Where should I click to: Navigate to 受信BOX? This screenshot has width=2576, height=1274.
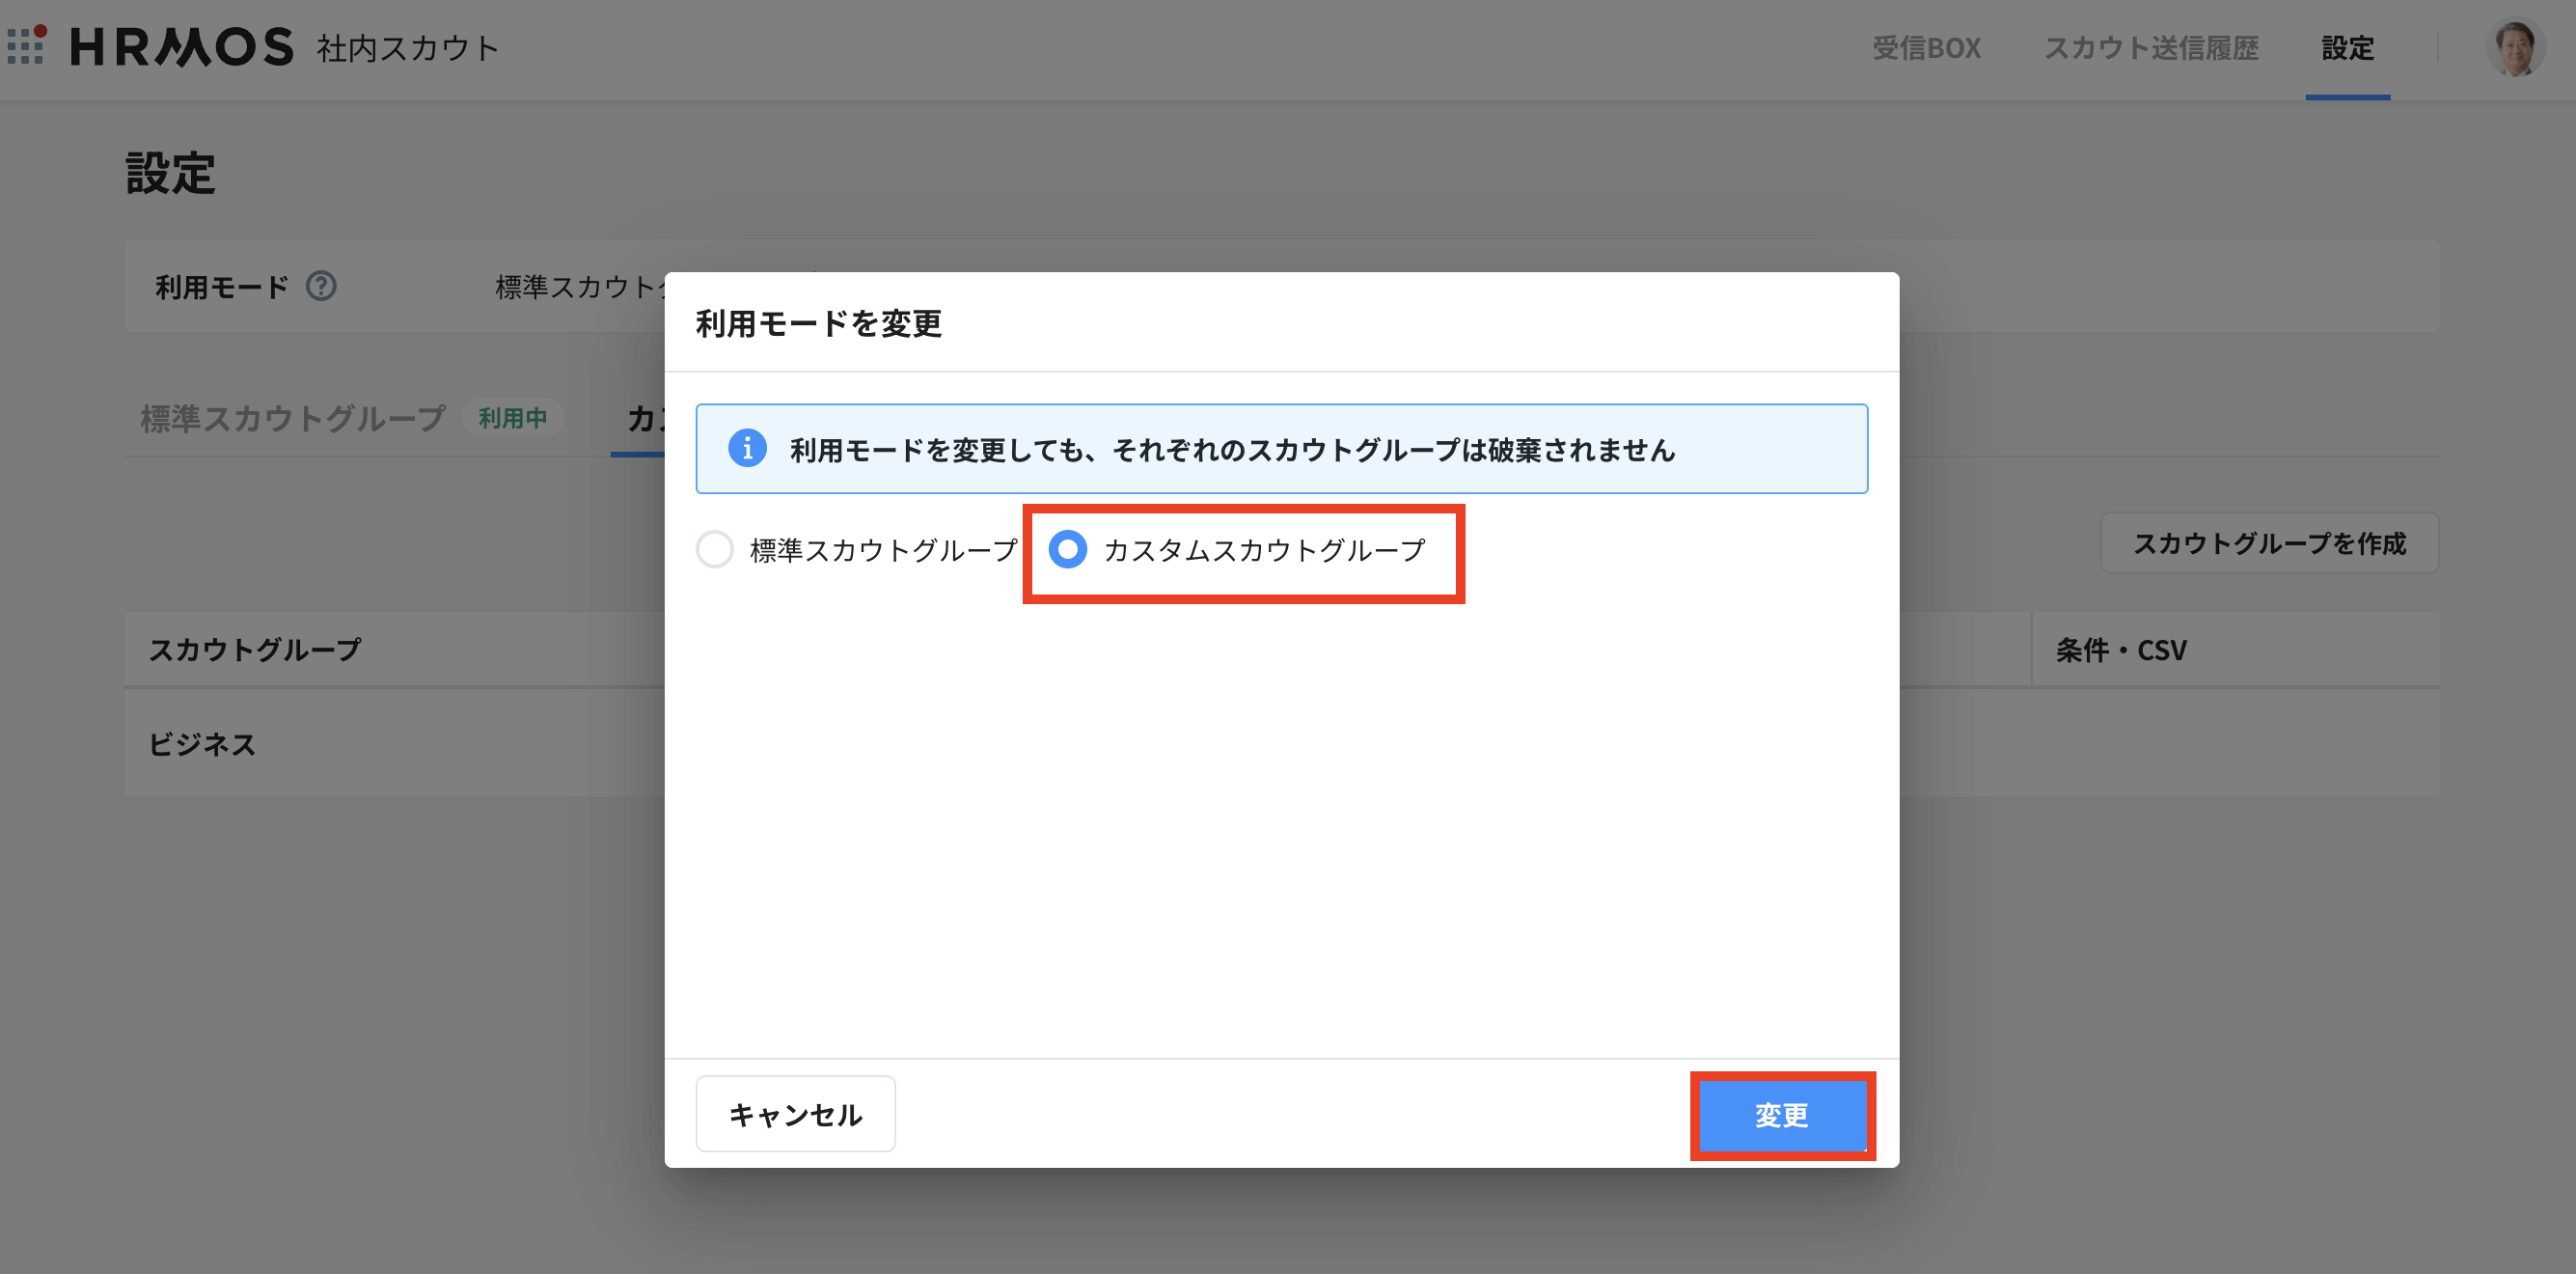click(1926, 48)
